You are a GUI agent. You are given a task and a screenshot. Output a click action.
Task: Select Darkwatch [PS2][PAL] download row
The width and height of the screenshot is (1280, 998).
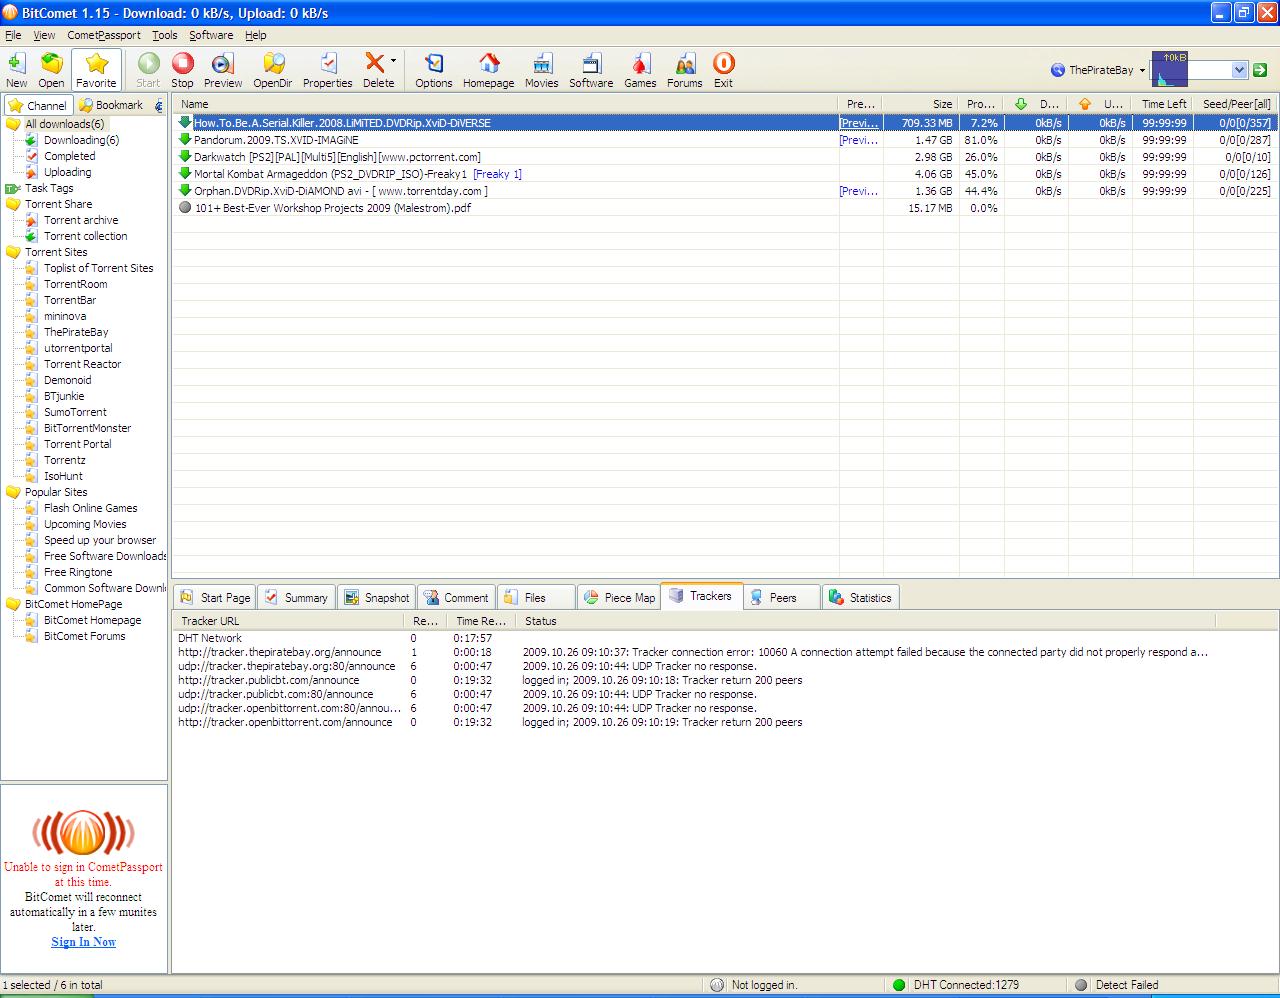coord(725,157)
